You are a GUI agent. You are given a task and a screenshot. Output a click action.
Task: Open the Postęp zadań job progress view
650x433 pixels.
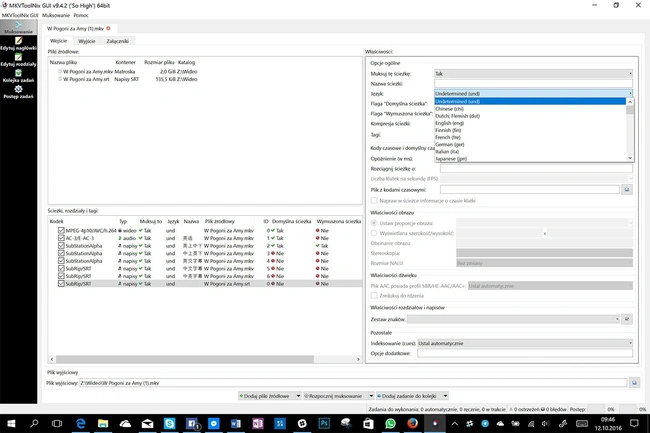click(x=18, y=92)
